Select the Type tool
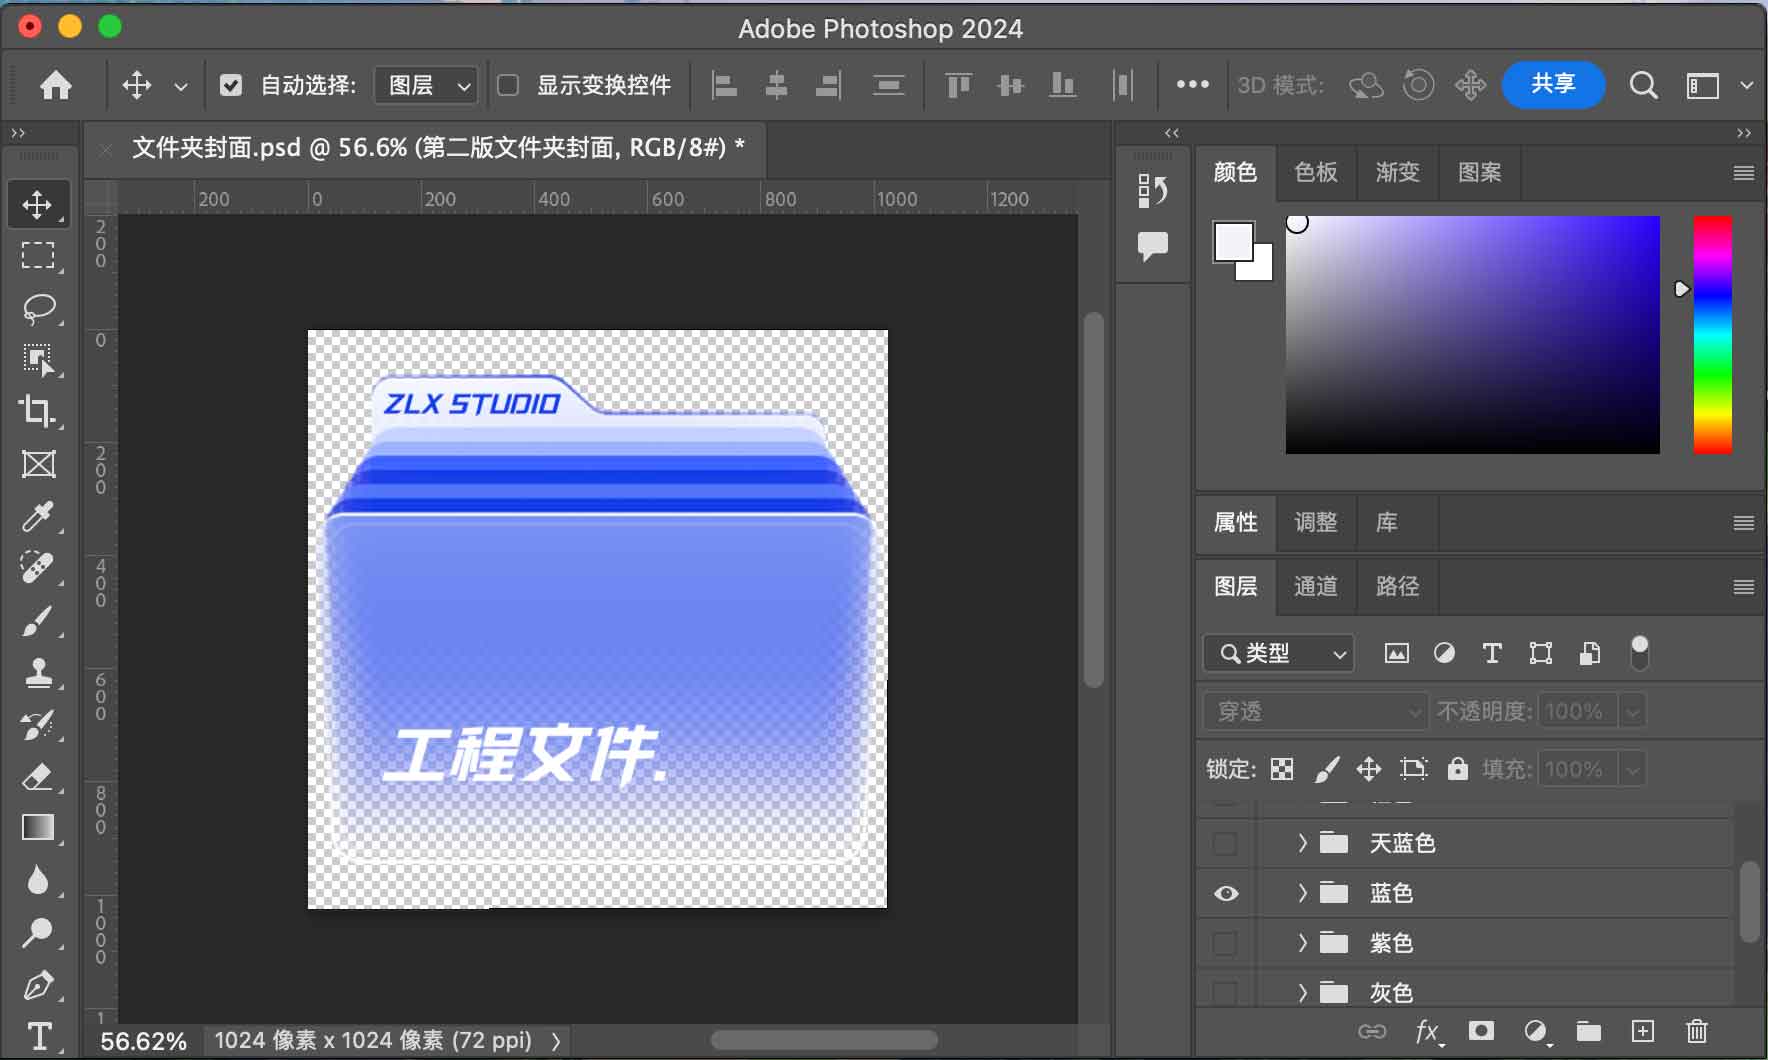The height and width of the screenshot is (1060, 1768). coord(38,1036)
